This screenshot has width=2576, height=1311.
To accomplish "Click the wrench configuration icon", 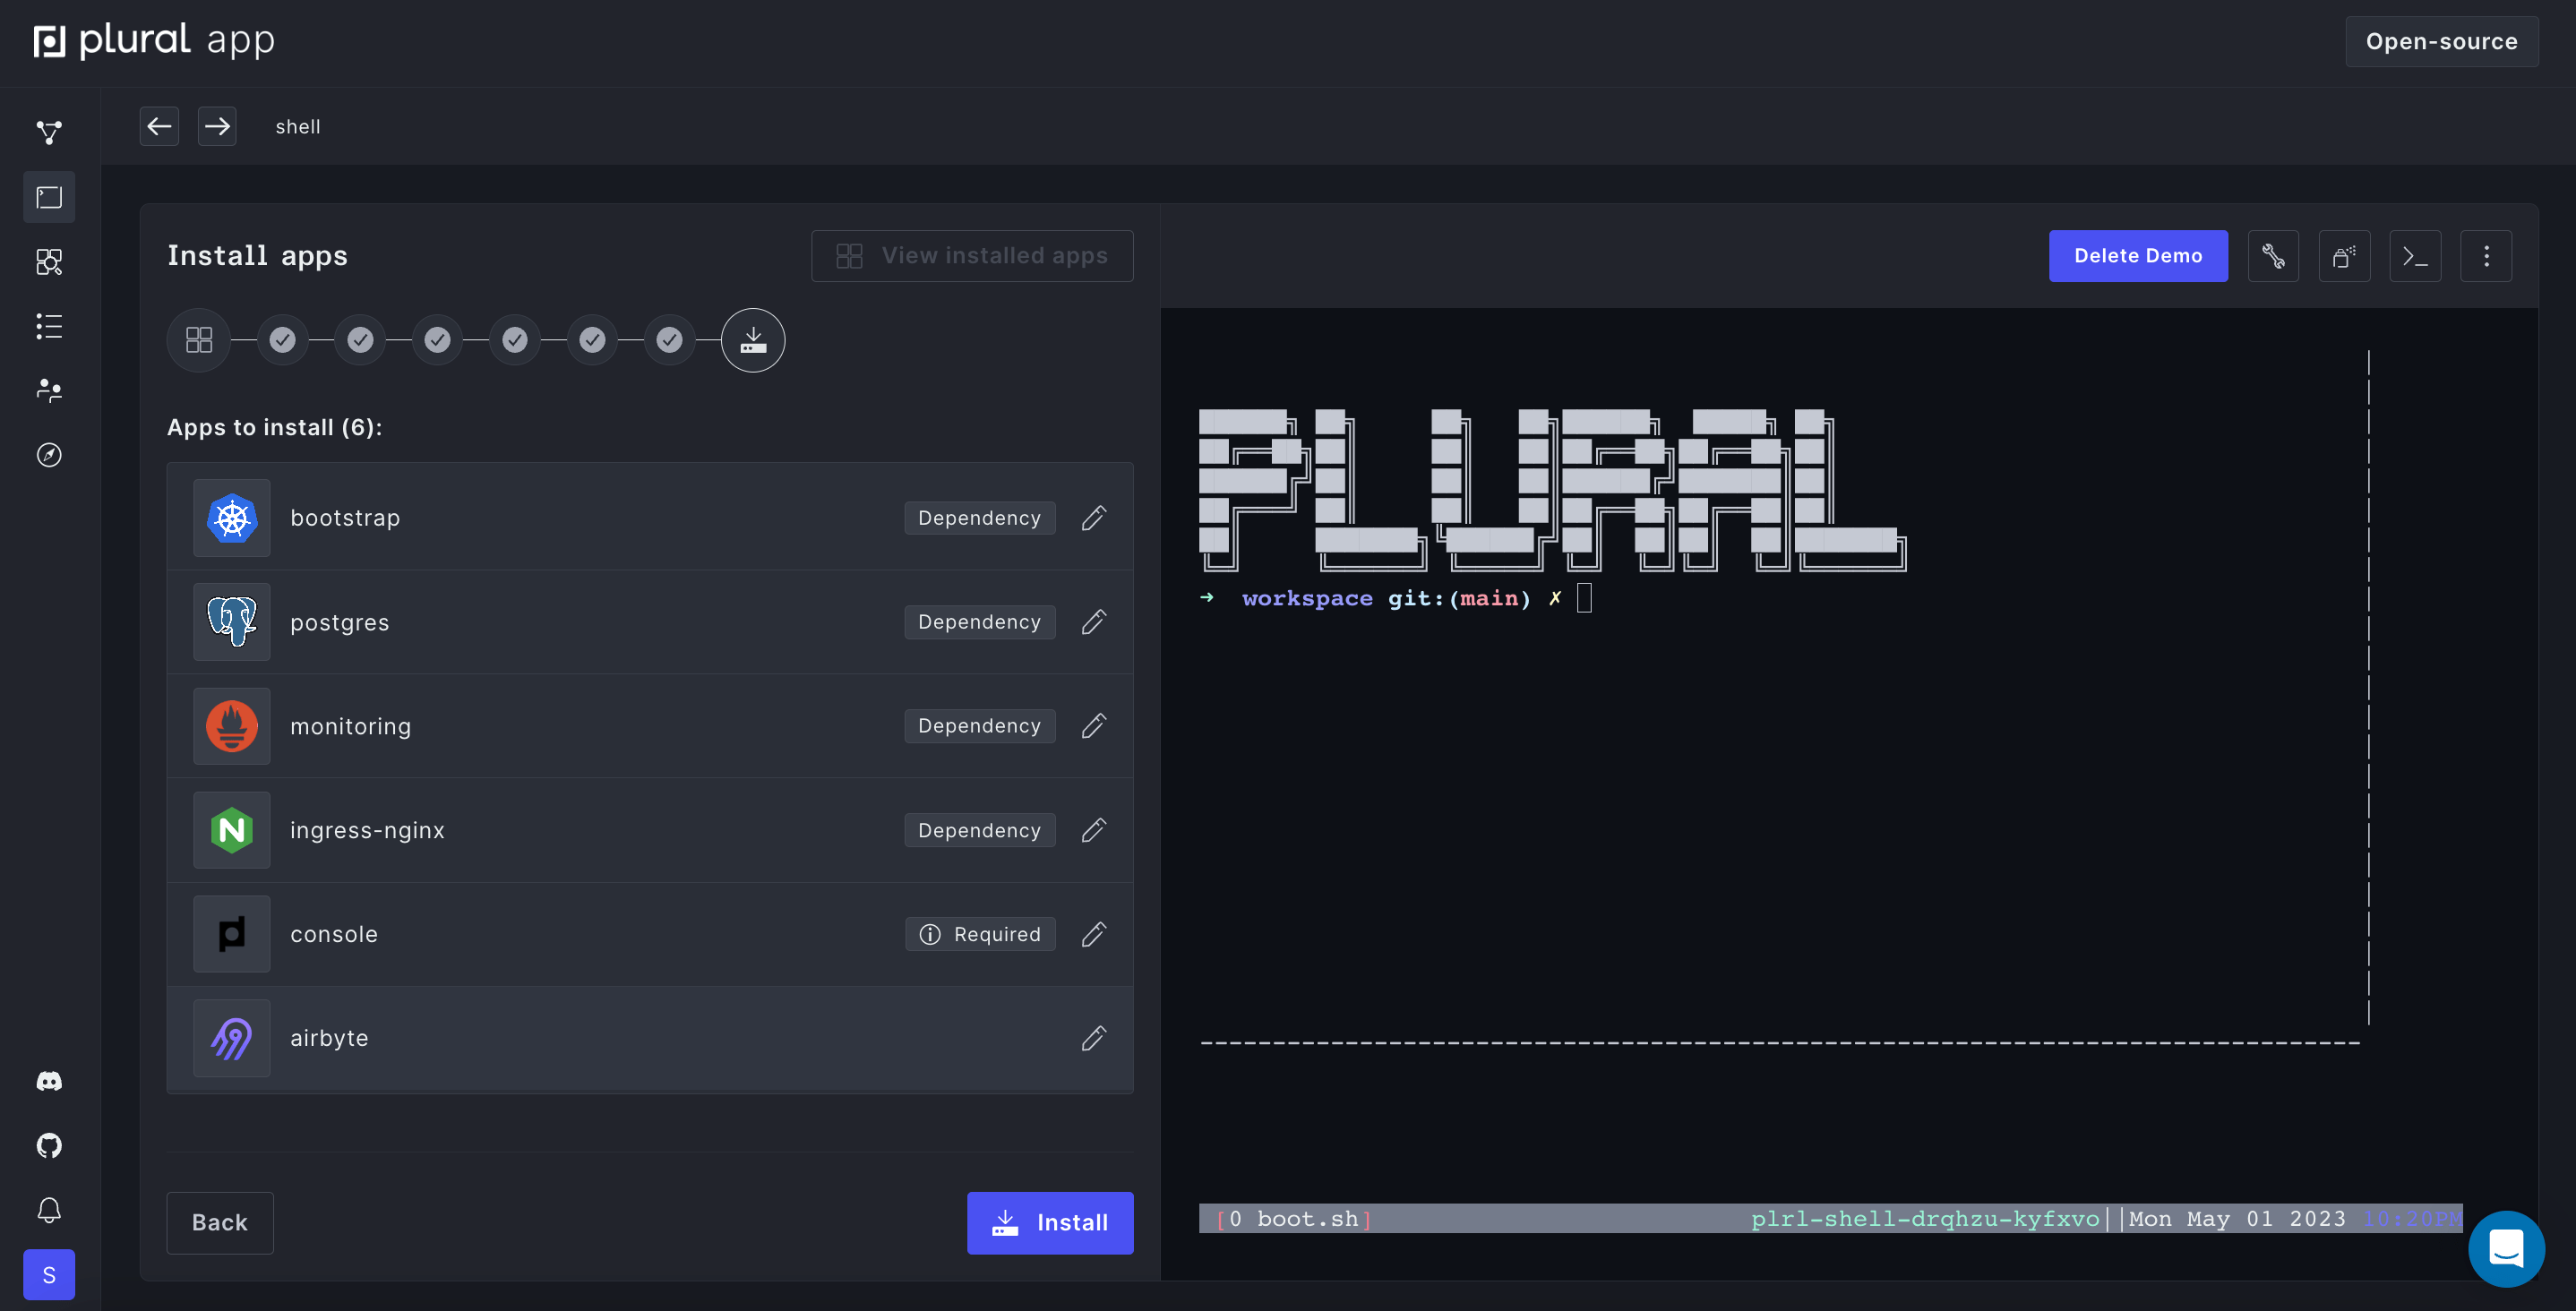I will coord(2273,256).
